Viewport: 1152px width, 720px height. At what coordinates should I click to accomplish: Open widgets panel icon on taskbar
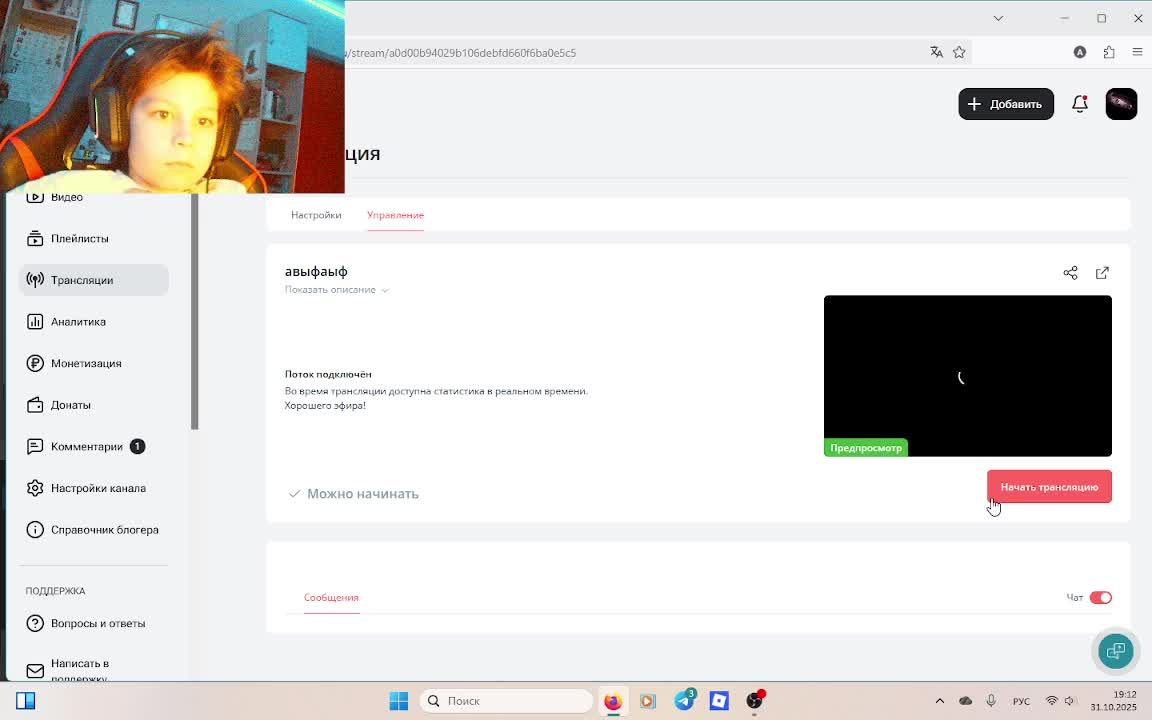pyautogui.click(x=26, y=701)
